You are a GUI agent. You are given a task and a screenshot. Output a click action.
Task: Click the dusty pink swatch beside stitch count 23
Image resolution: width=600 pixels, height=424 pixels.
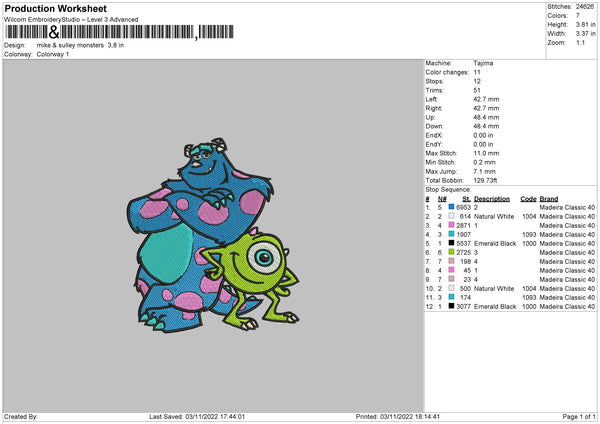click(x=451, y=279)
